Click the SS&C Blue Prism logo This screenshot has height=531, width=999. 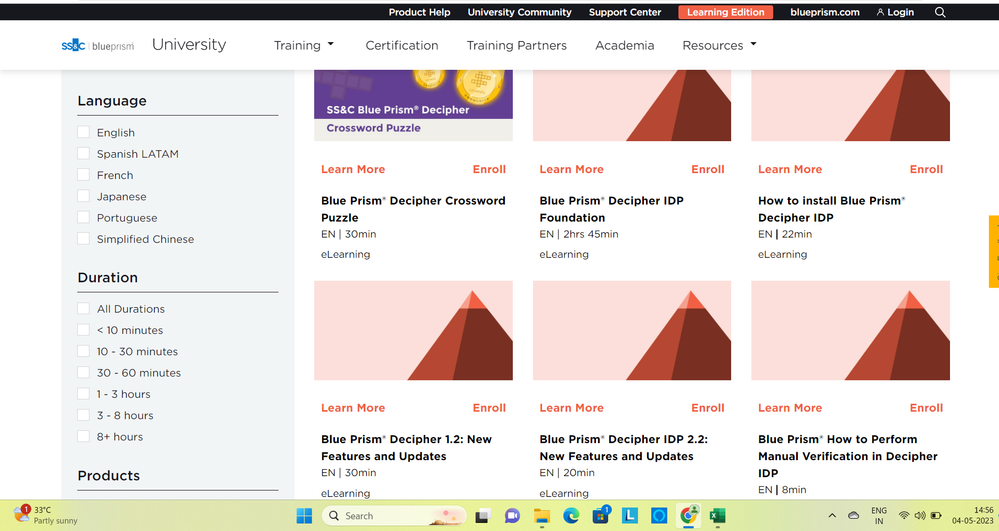[98, 45]
